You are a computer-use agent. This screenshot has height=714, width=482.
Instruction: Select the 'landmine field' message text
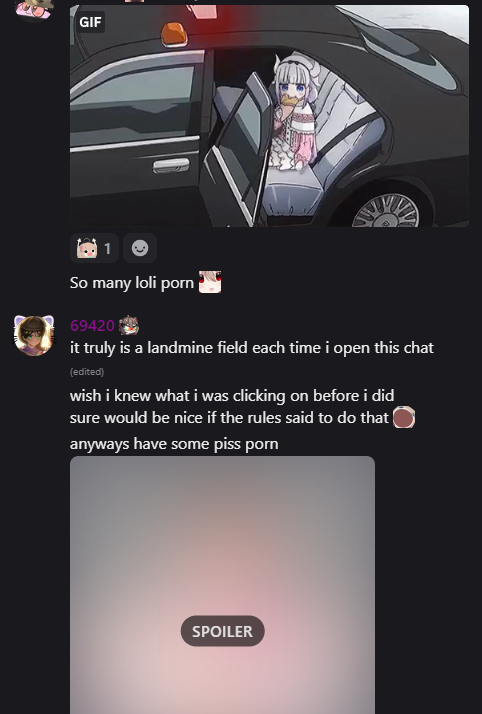[x=252, y=348]
